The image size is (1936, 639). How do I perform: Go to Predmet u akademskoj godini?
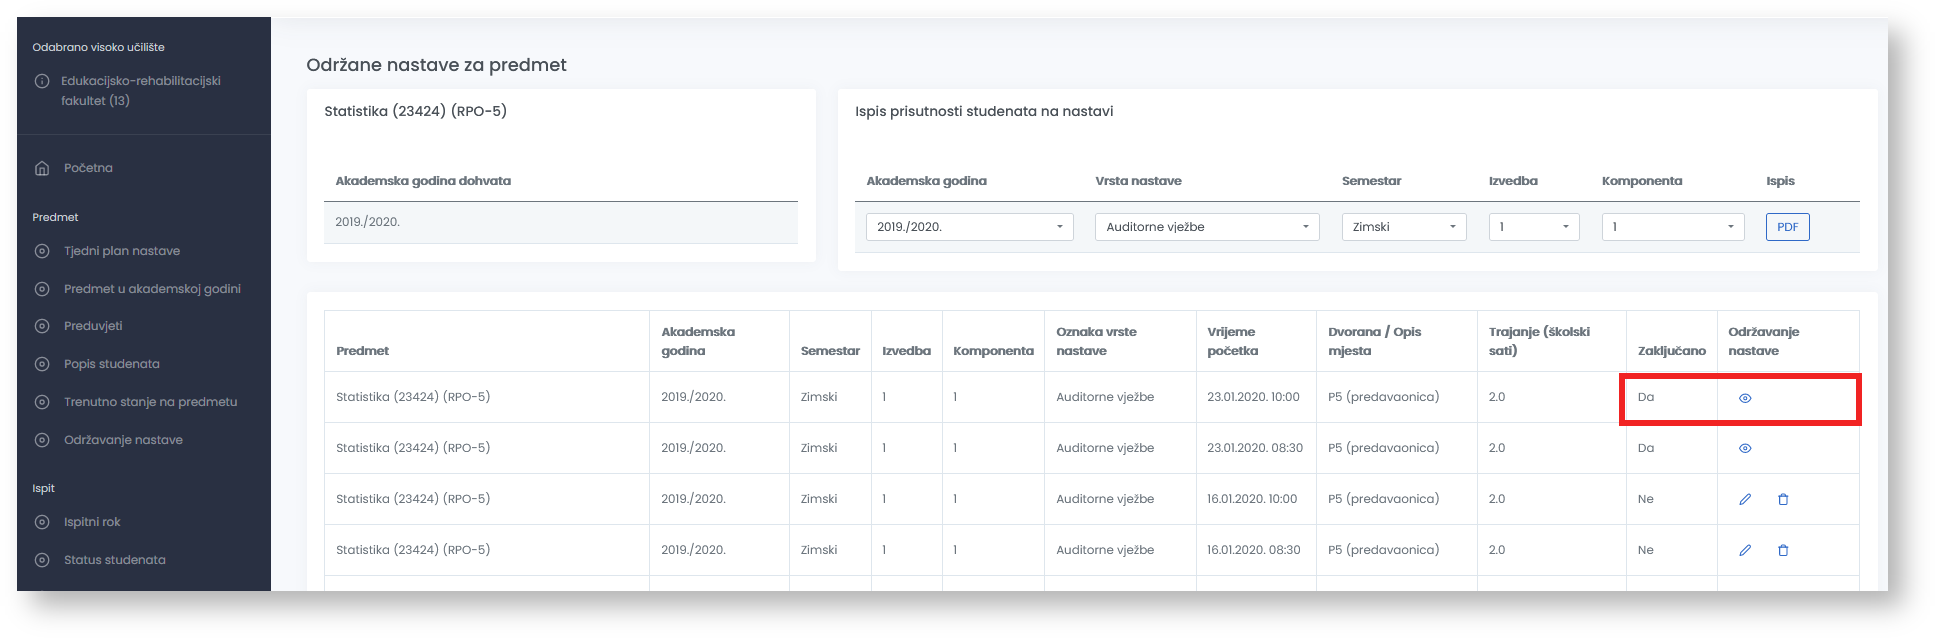[152, 289]
